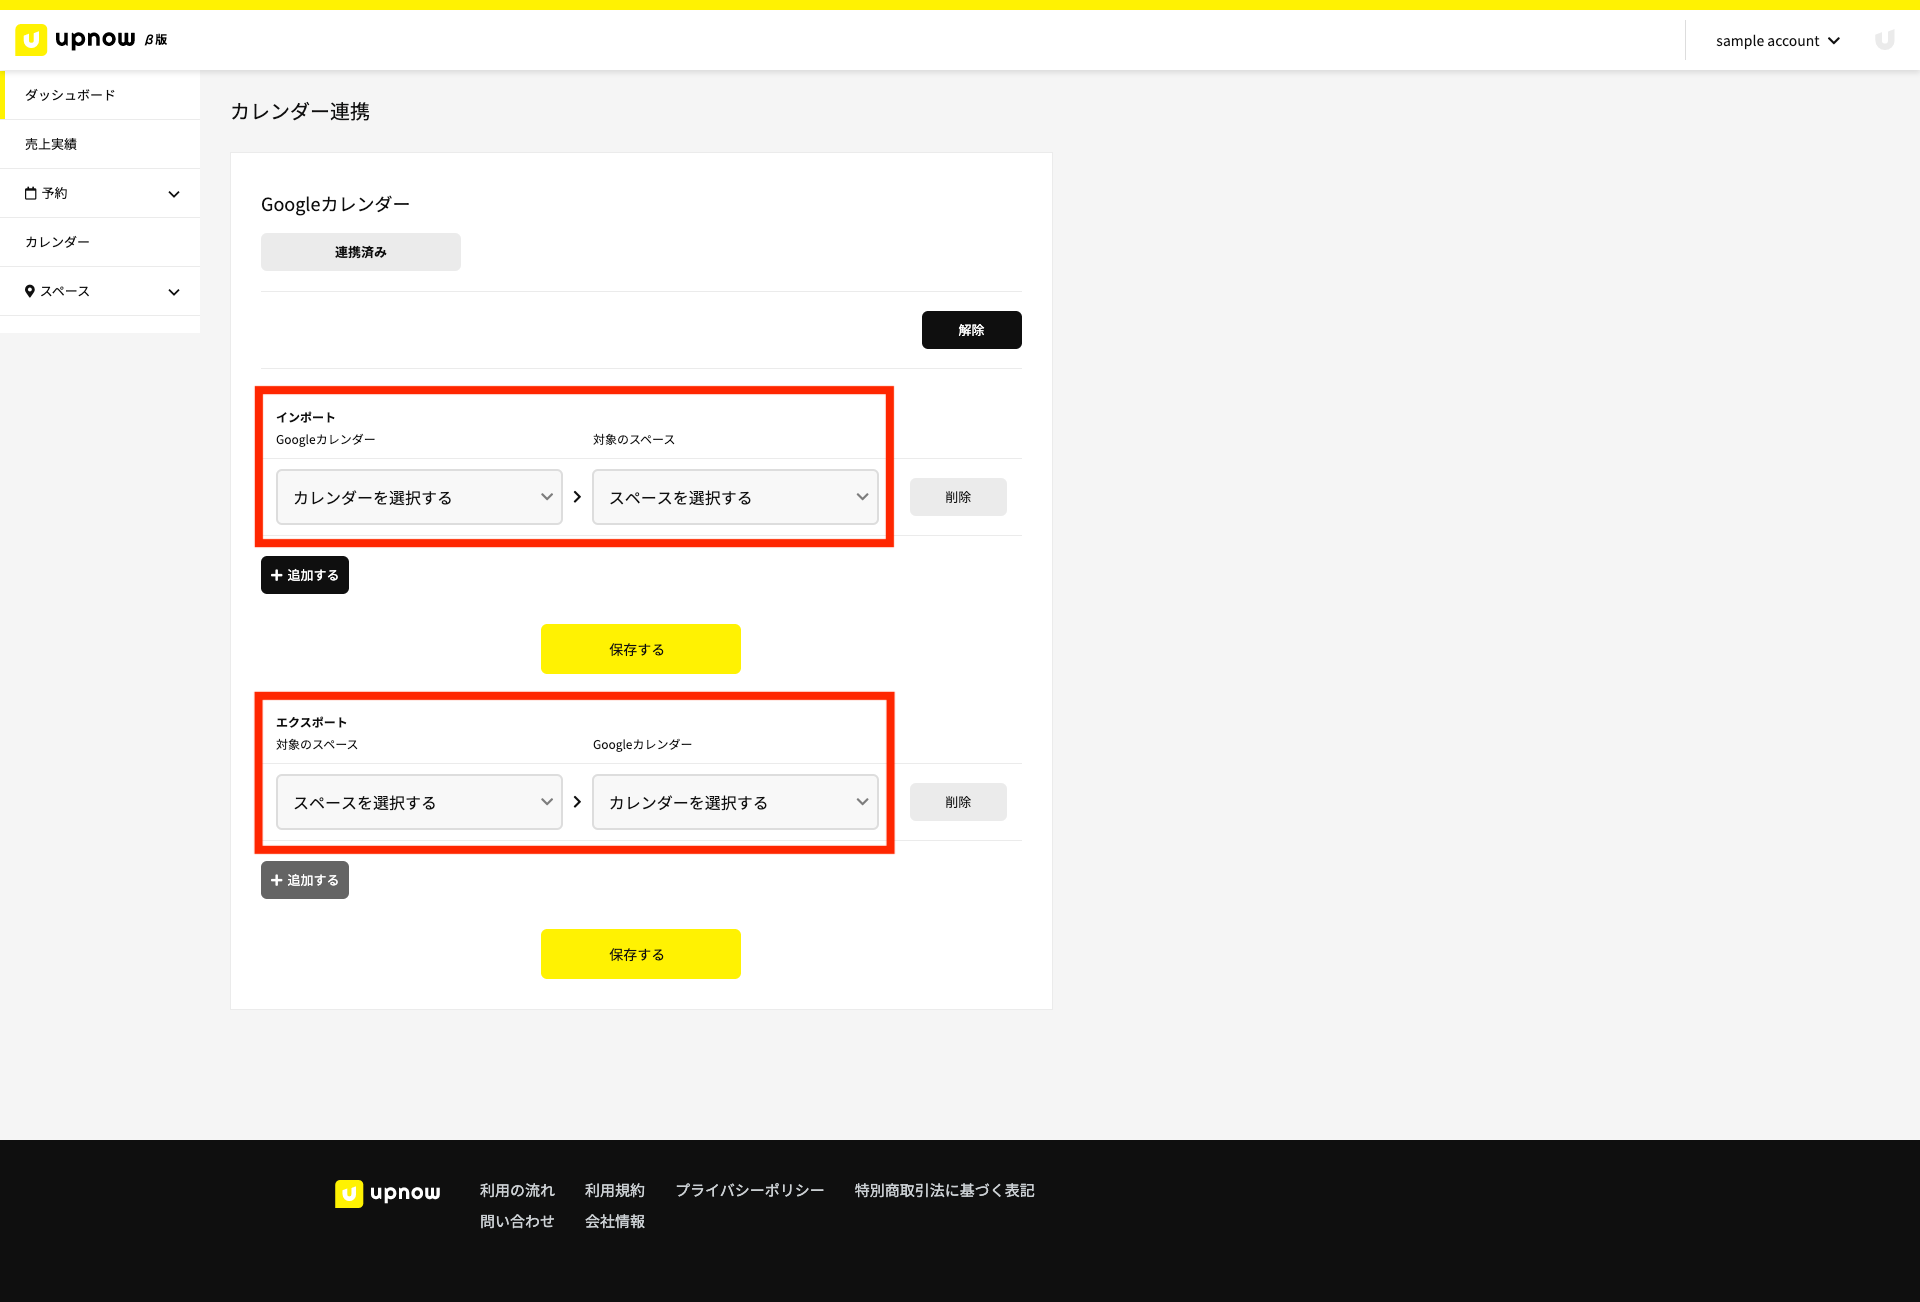Open 問い合わせ footer link
This screenshot has width=1920, height=1302.
pyautogui.click(x=517, y=1221)
